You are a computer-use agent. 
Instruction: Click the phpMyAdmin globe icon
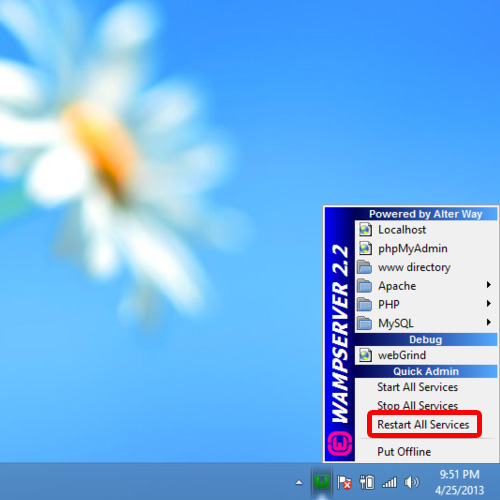(x=365, y=248)
